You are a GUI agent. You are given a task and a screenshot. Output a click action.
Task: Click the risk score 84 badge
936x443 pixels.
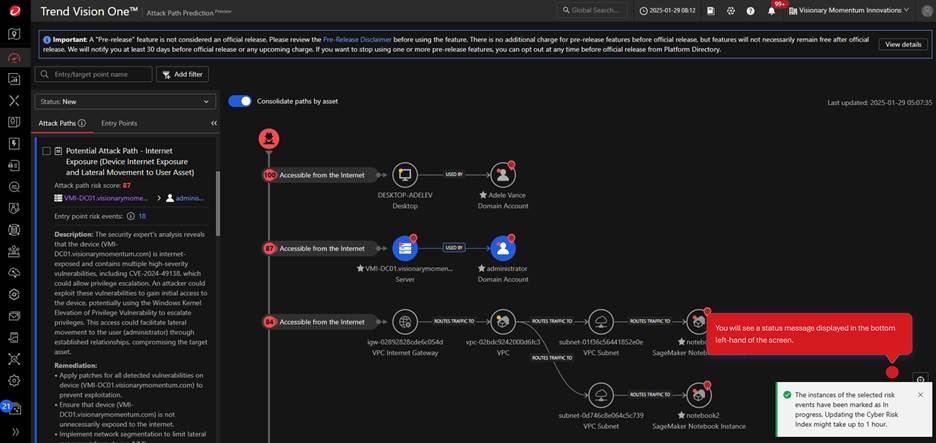pos(269,322)
